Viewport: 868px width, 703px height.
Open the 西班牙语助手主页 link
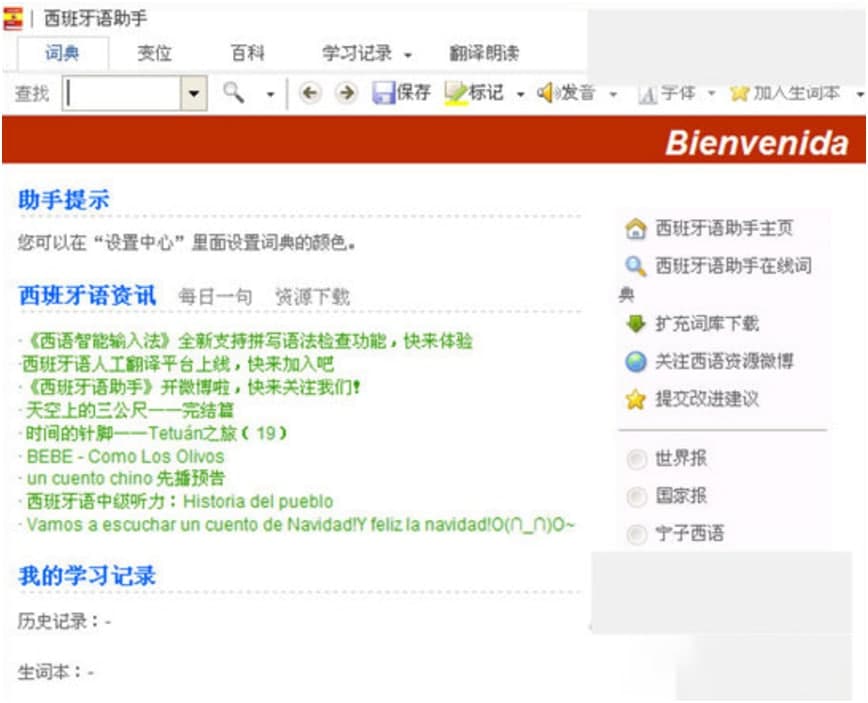(724, 228)
